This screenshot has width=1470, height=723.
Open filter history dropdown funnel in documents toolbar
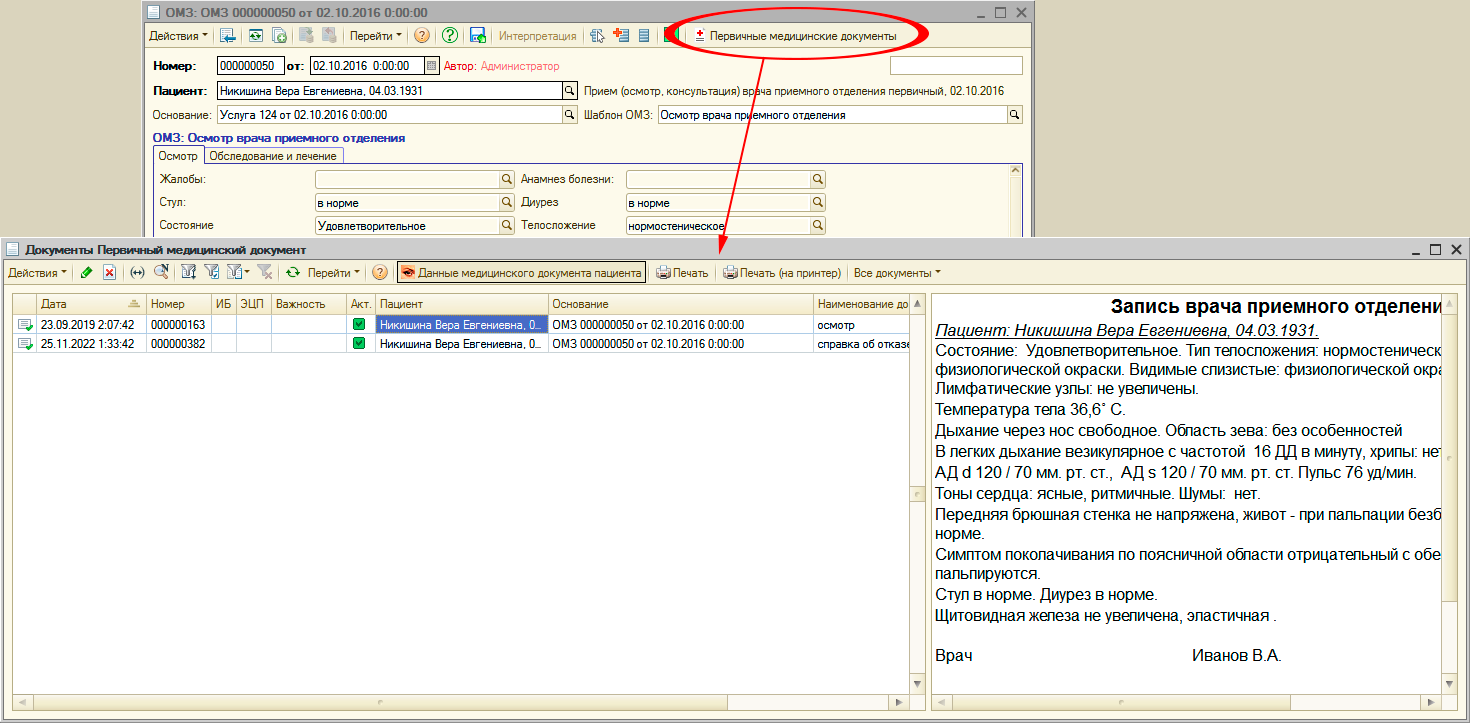(x=237, y=272)
